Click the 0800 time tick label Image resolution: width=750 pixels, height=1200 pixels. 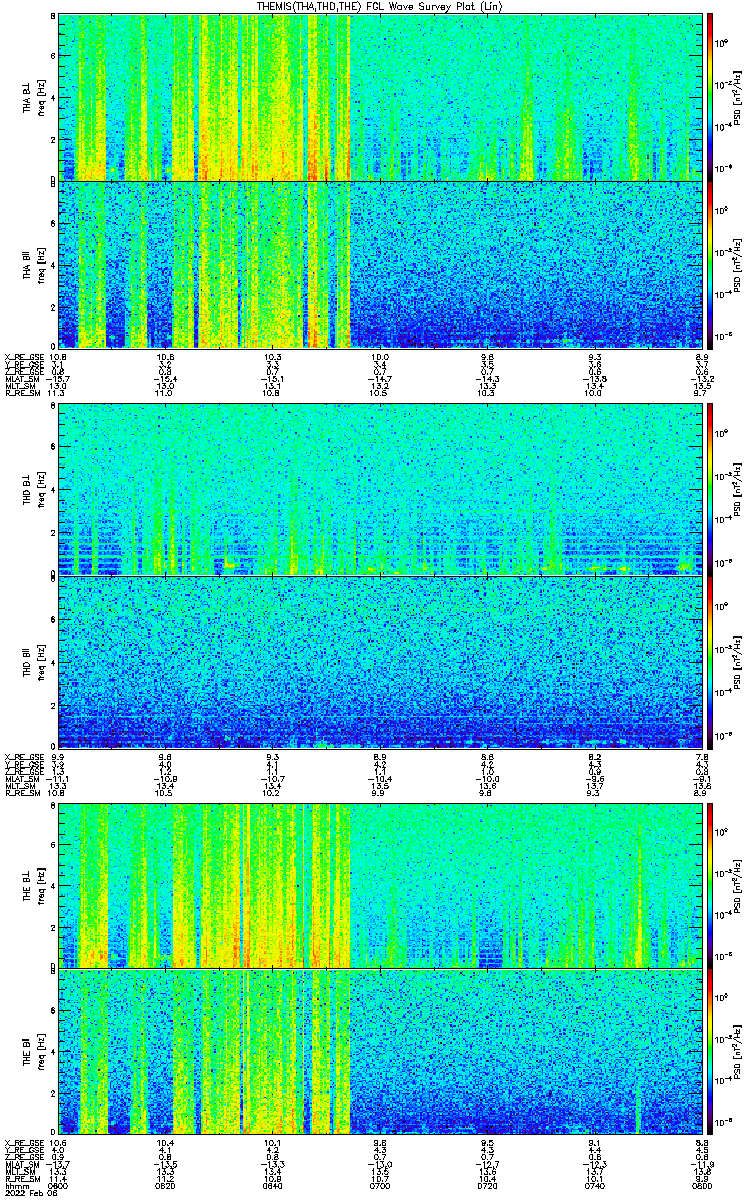pos(701,1185)
